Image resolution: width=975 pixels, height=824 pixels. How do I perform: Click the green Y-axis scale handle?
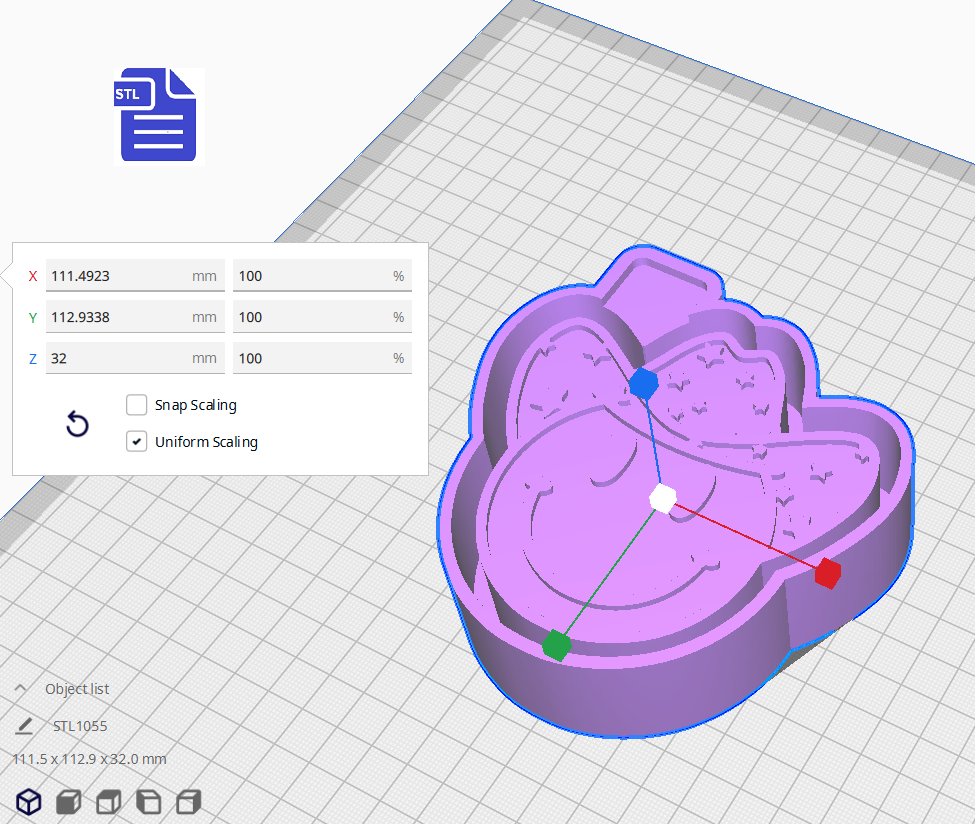click(558, 645)
